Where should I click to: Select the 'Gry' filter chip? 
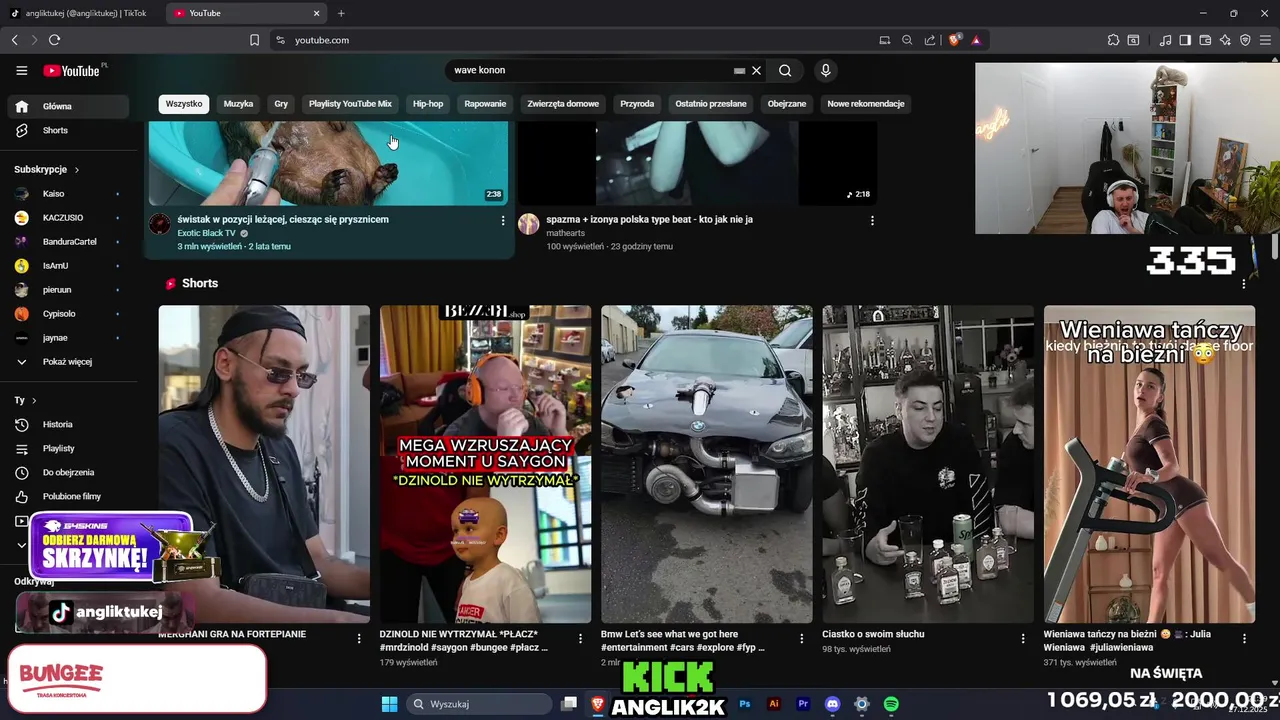point(281,103)
